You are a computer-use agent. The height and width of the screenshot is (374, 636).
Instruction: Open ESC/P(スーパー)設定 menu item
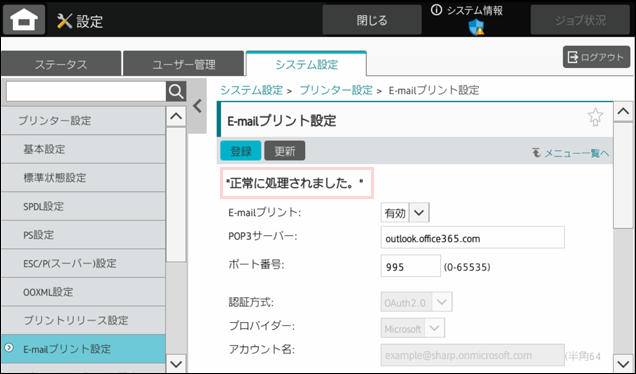coord(83,263)
